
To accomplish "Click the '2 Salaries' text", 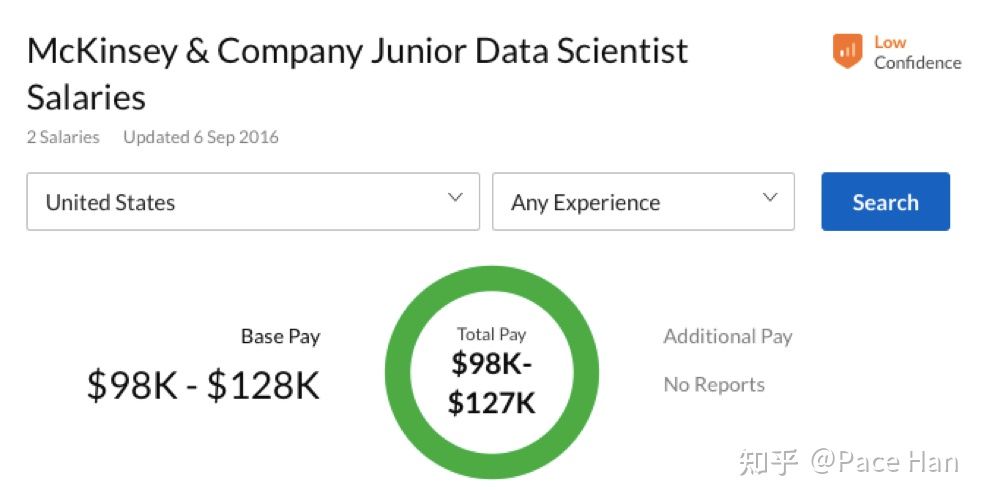I will click(x=63, y=137).
